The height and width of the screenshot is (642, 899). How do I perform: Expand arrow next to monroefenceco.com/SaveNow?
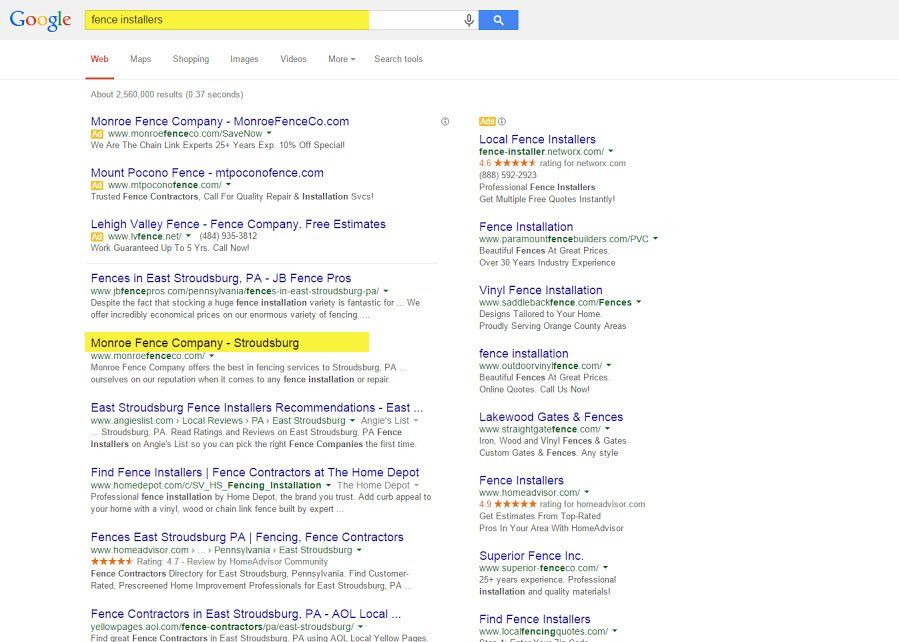(x=269, y=134)
